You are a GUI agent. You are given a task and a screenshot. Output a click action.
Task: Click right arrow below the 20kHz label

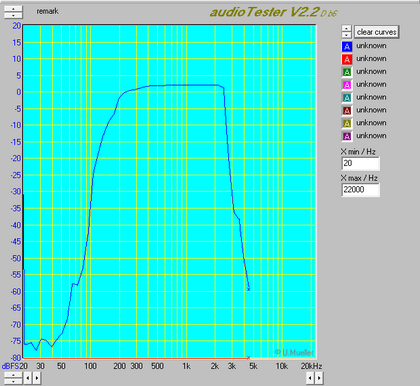coord(319,378)
